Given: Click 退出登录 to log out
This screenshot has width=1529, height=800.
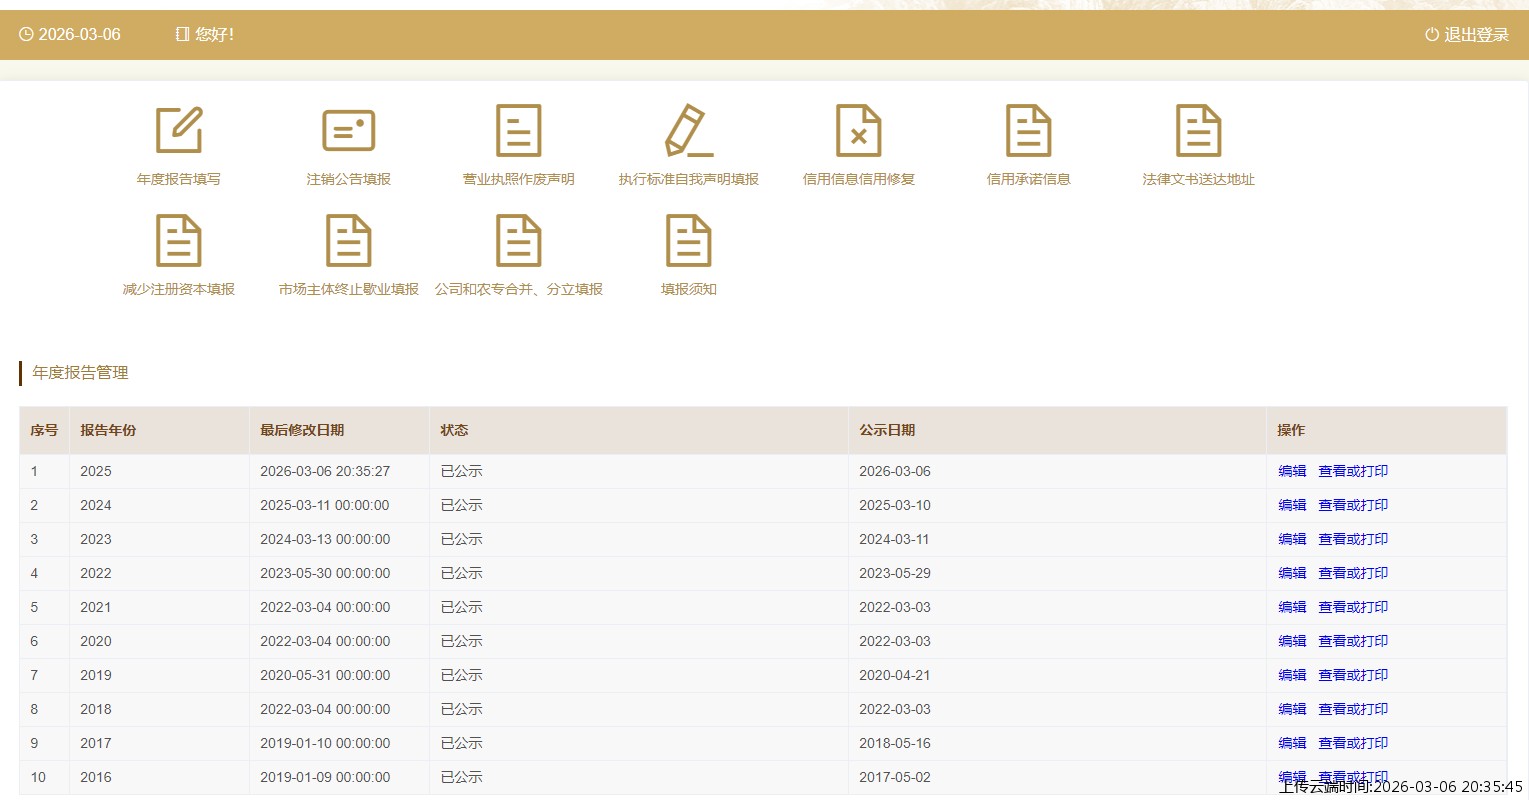Looking at the screenshot, I should click(1467, 35).
